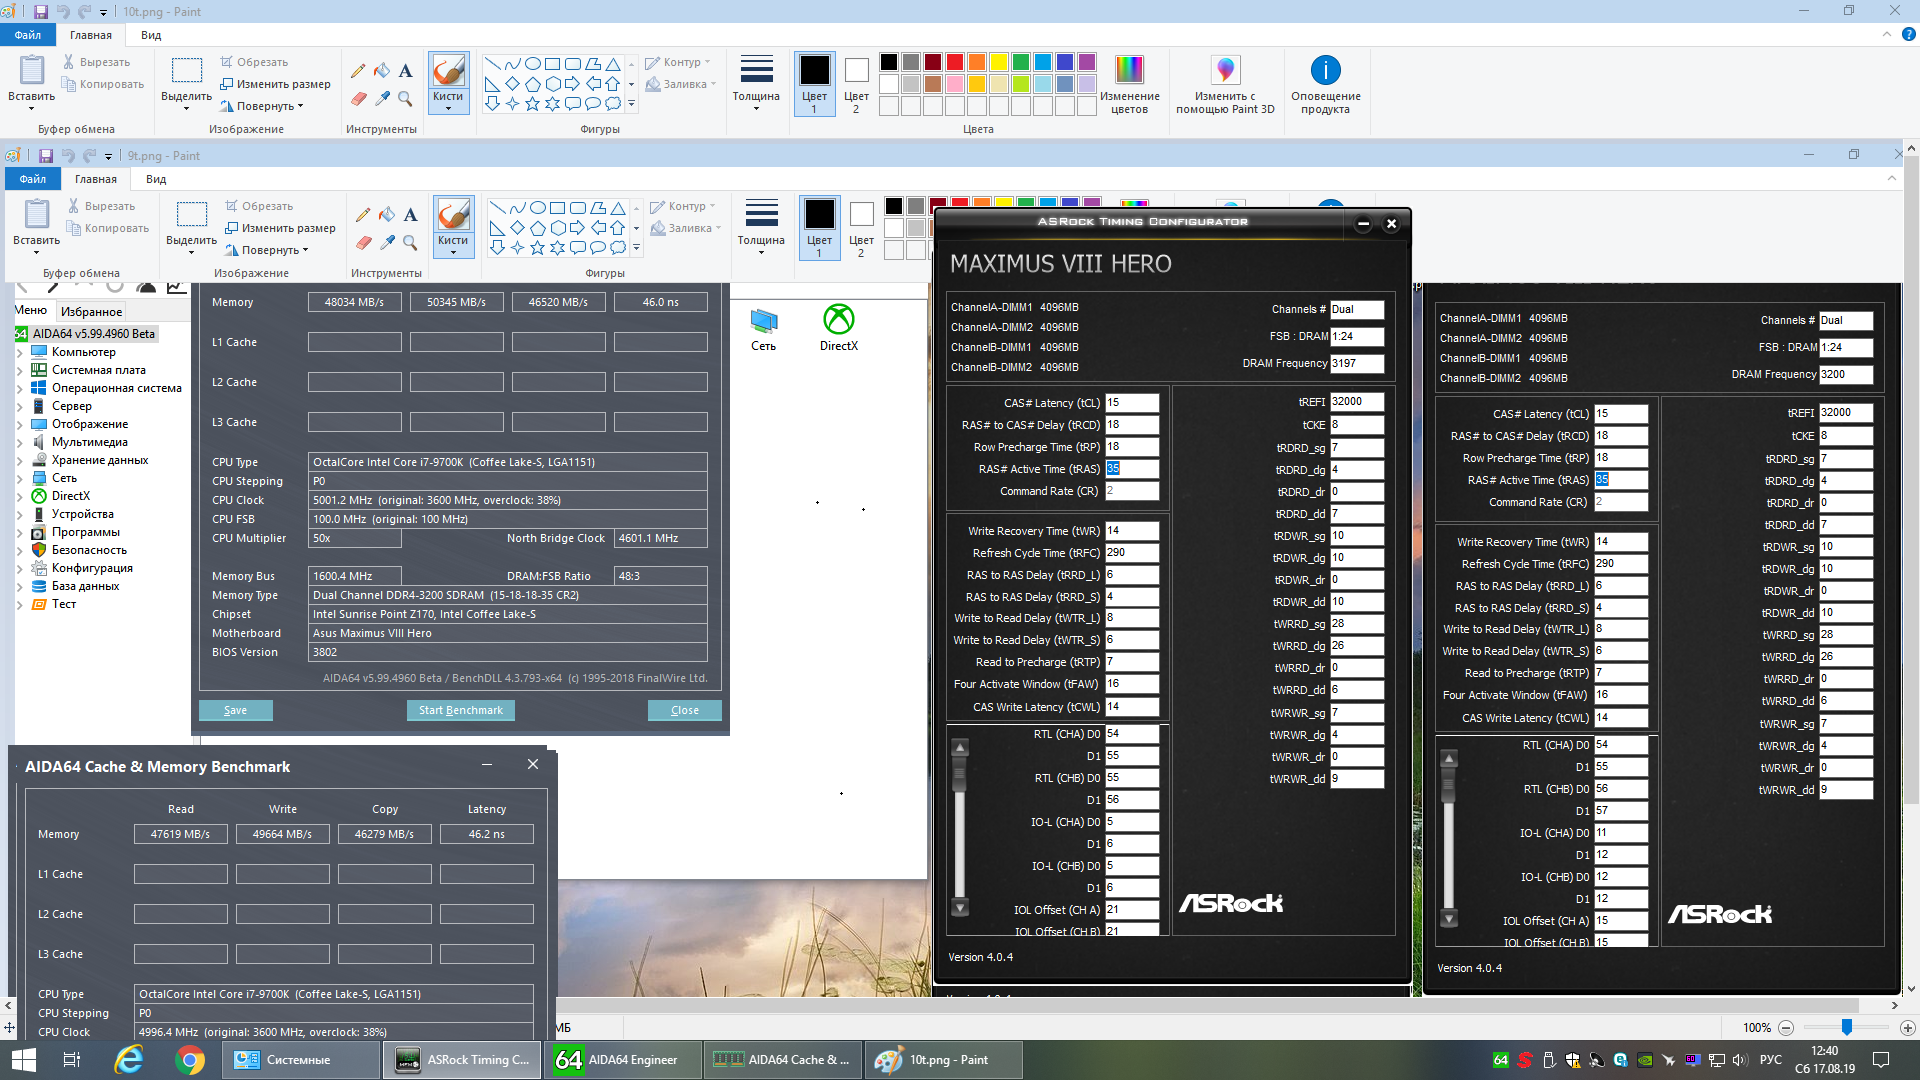
Task: Expand the Компьютер tree node in AIDA64
Action: [20, 352]
